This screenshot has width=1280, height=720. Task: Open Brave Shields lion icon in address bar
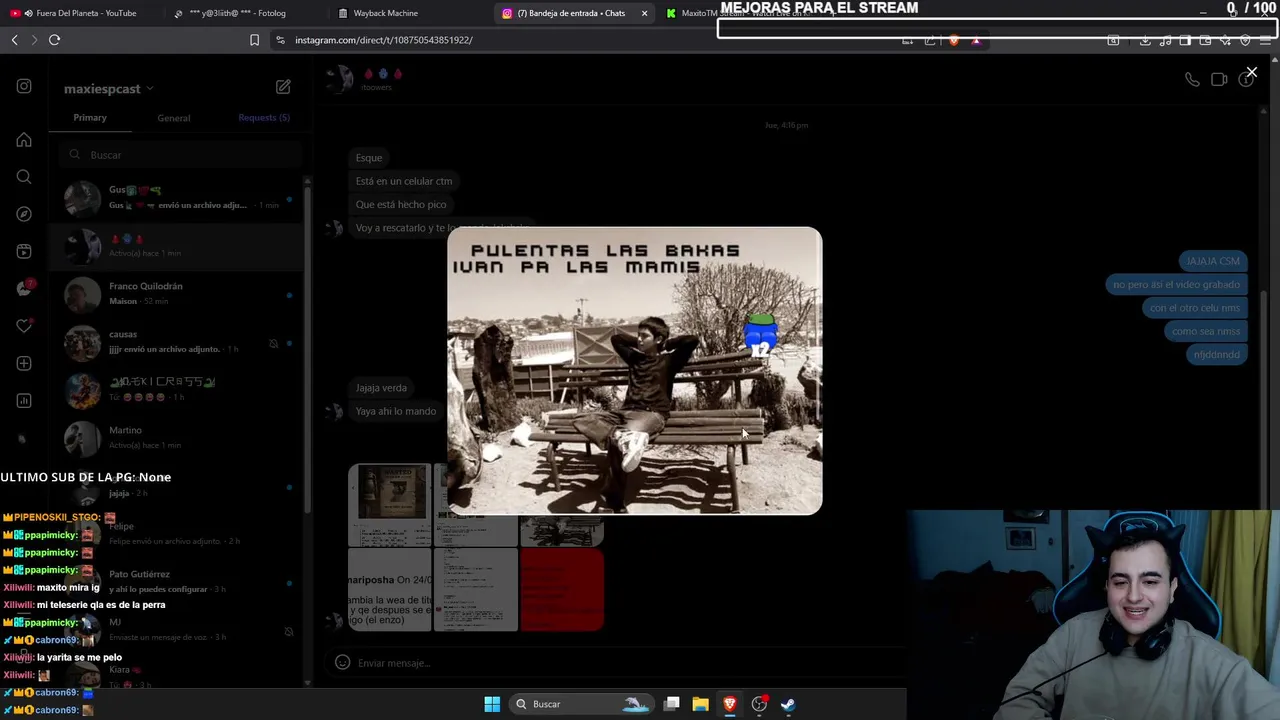954,40
